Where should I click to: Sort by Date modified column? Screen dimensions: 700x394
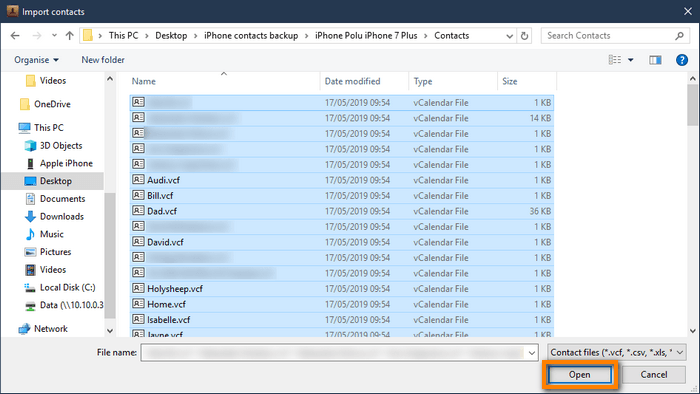coord(364,81)
